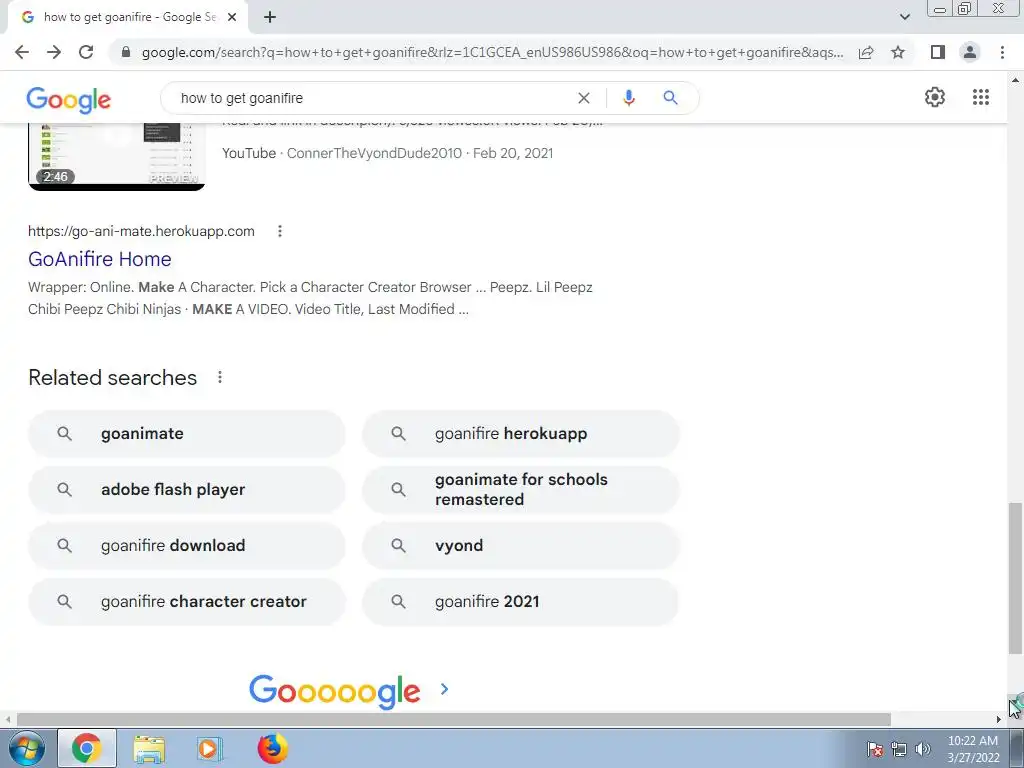Open Windows Explorer from taskbar
The image size is (1024, 768).
click(x=149, y=748)
